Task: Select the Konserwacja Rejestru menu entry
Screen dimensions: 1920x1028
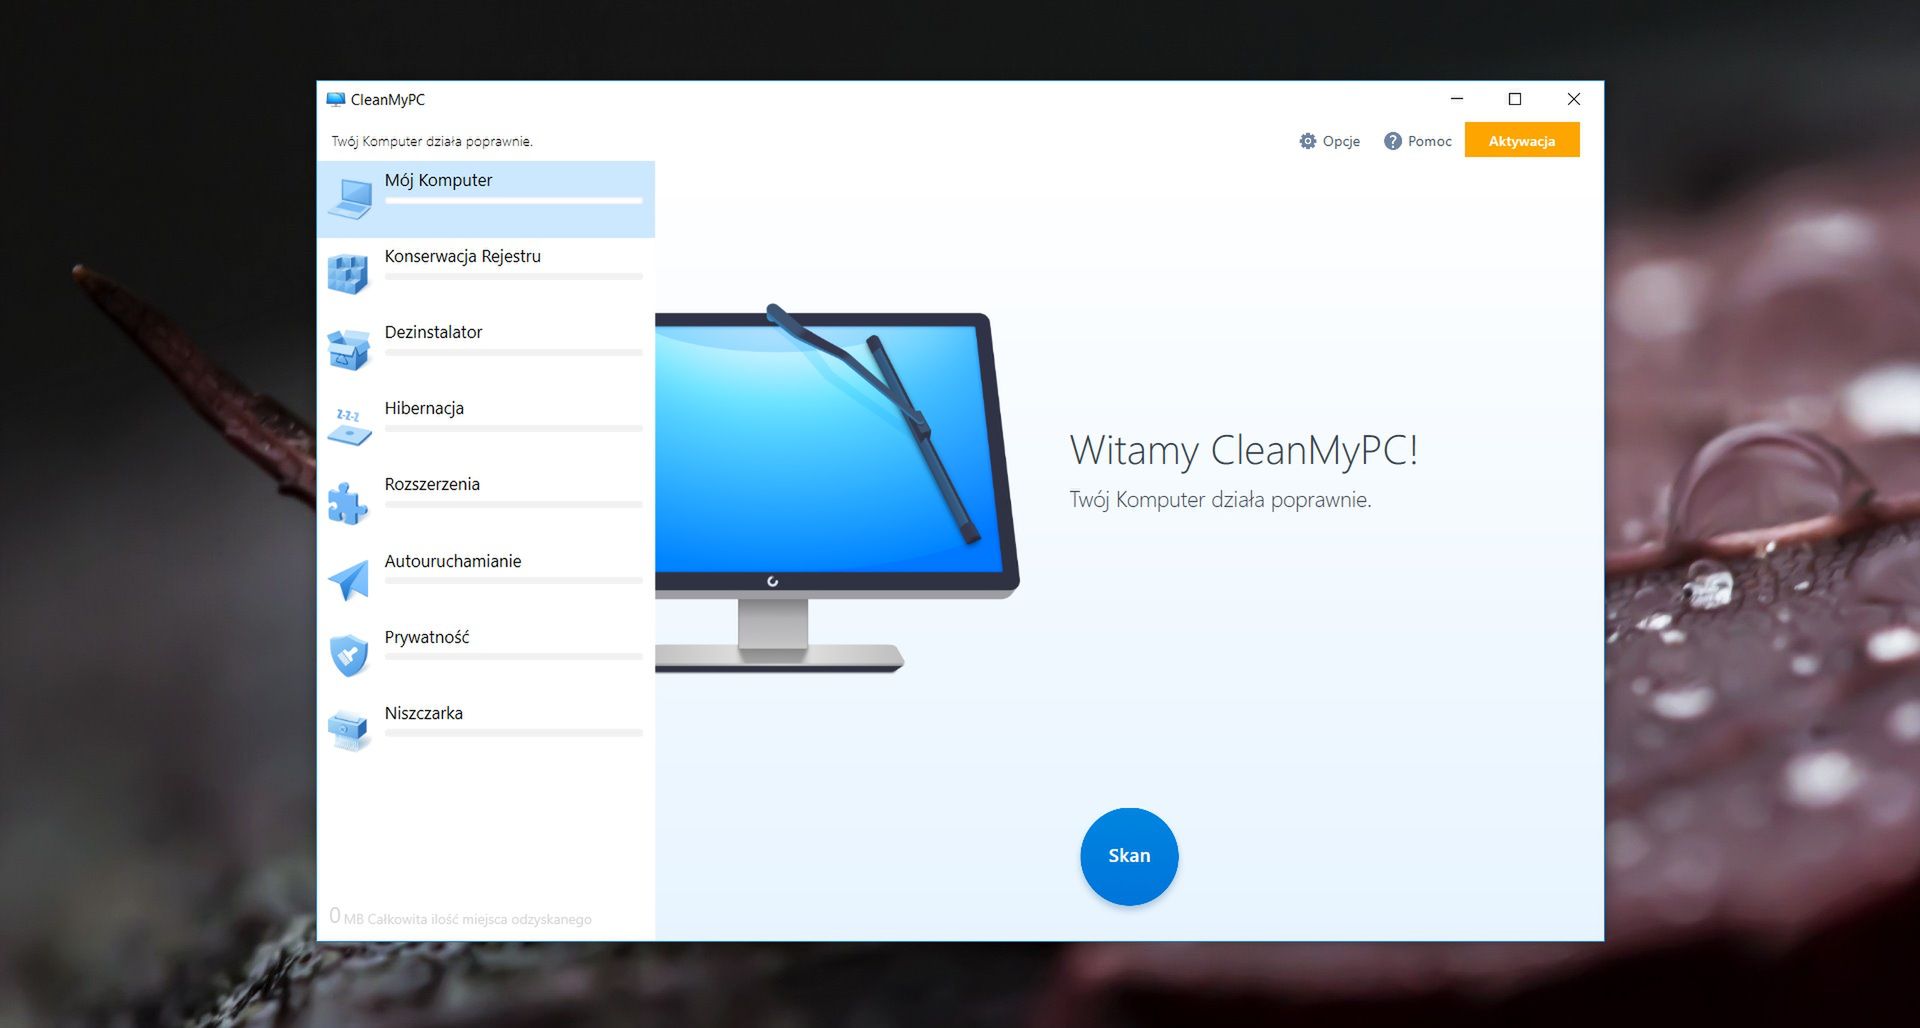Action: click(x=462, y=256)
